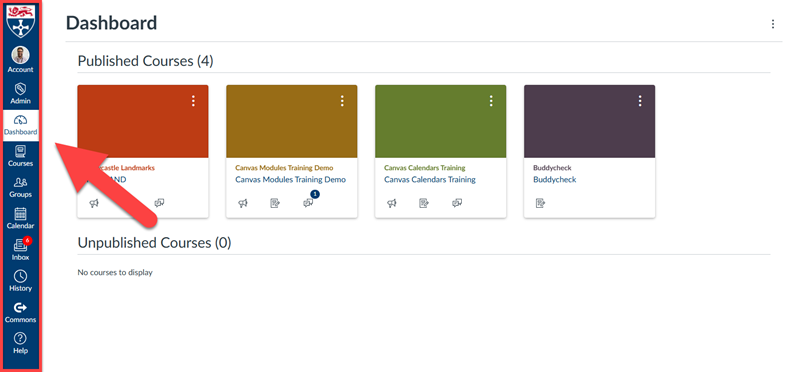The image size is (810, 372).
Task: Open Announcements icon on Canvas Modules Training Demo card
Action: point(243,203)
